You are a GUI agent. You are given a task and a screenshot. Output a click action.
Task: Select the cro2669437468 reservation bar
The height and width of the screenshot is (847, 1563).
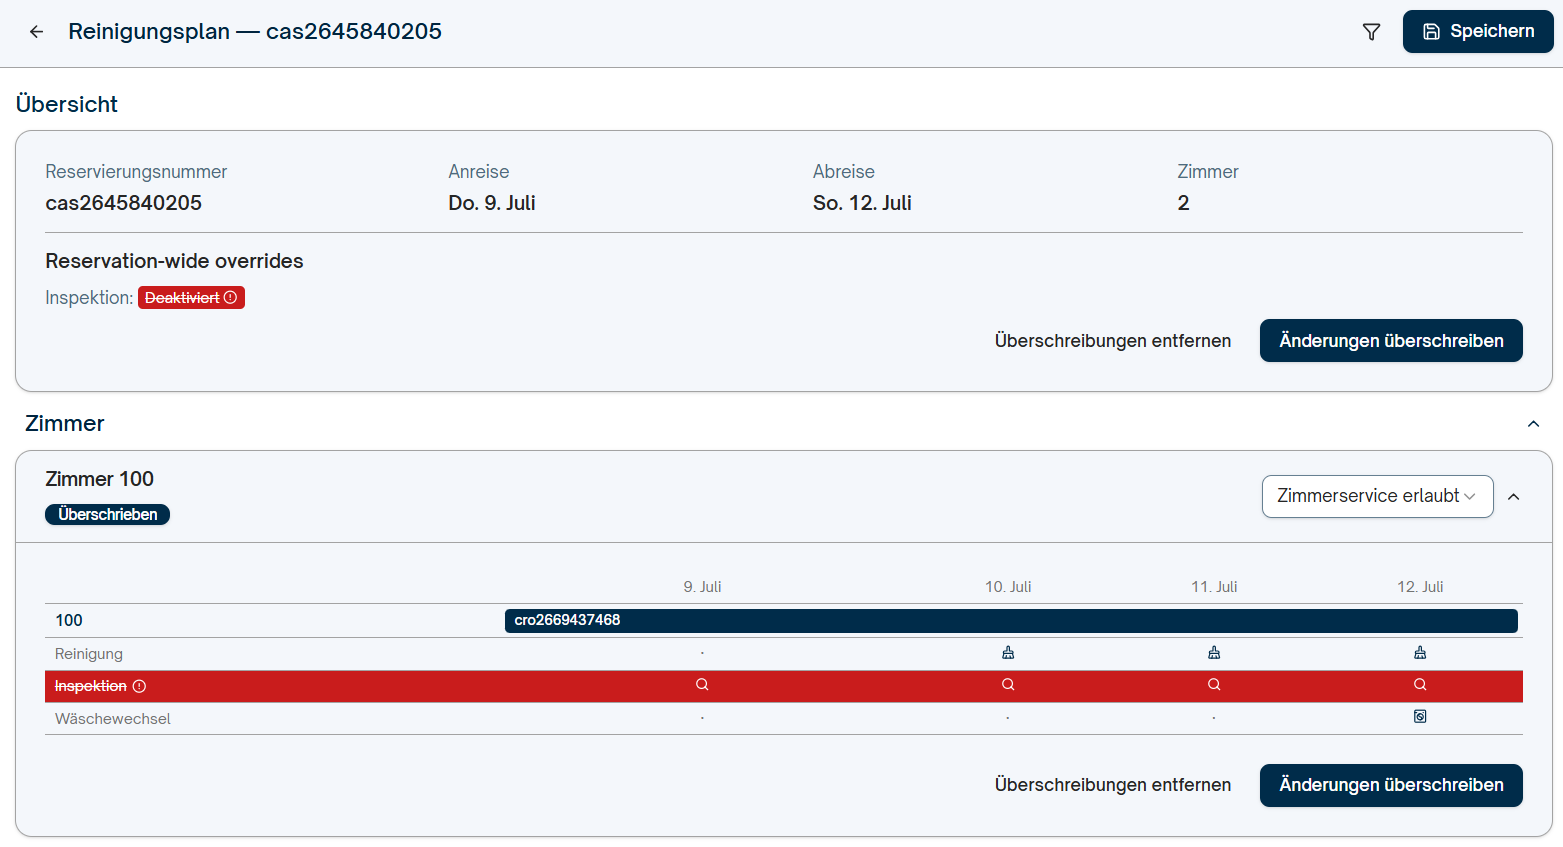(x=1011, y=620)
